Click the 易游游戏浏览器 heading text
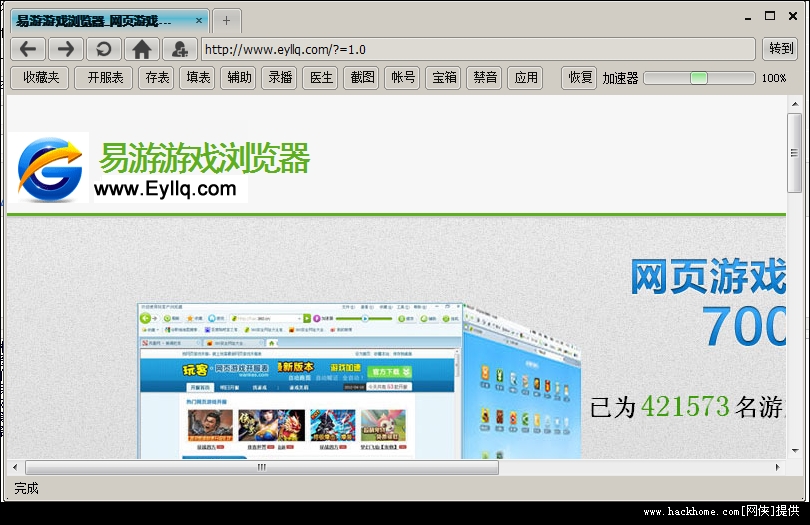The image size is (810, 525). (x=205, y=158)
